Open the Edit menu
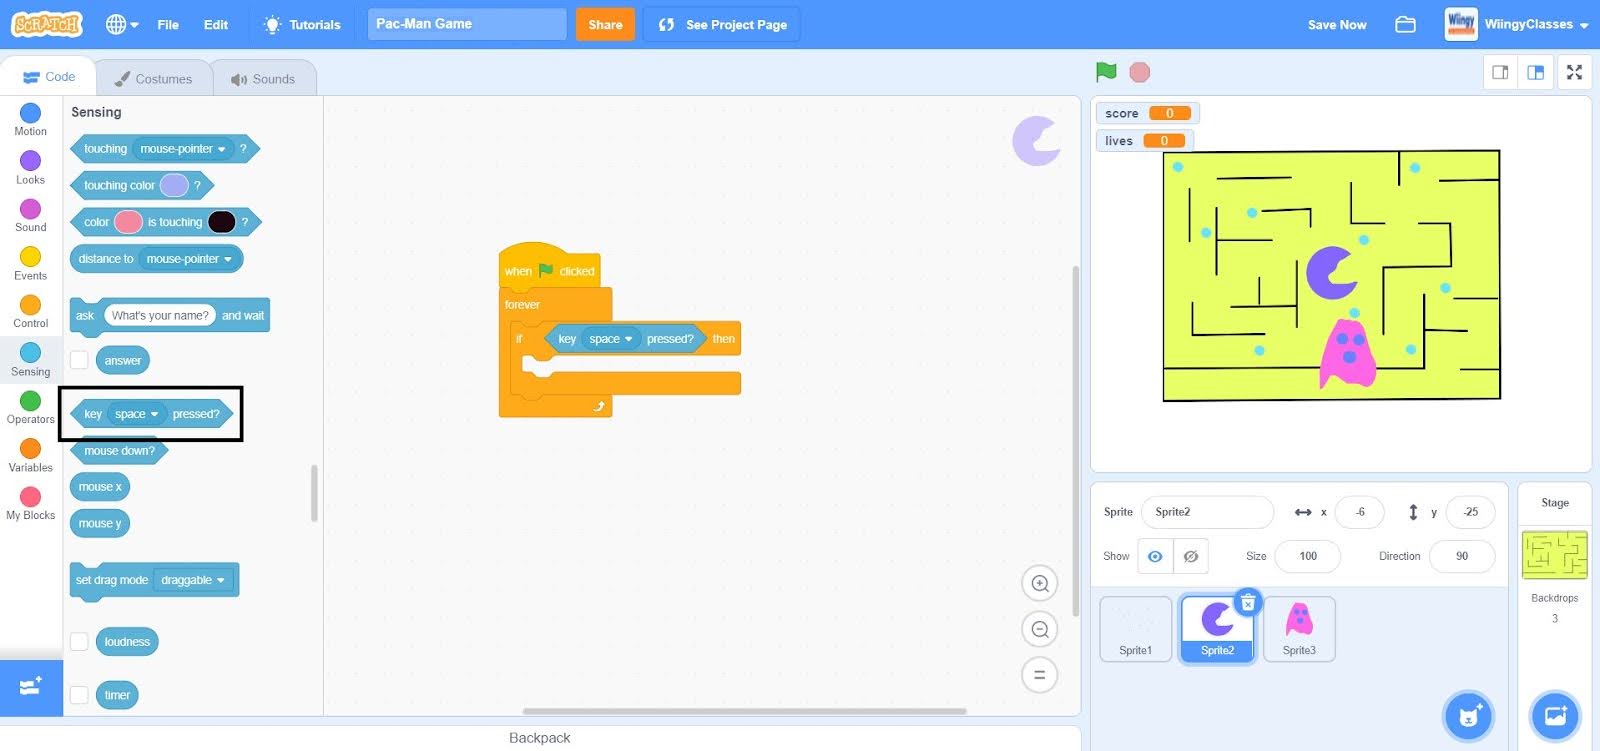This screenshot has height=751, width=1600. 216,24
